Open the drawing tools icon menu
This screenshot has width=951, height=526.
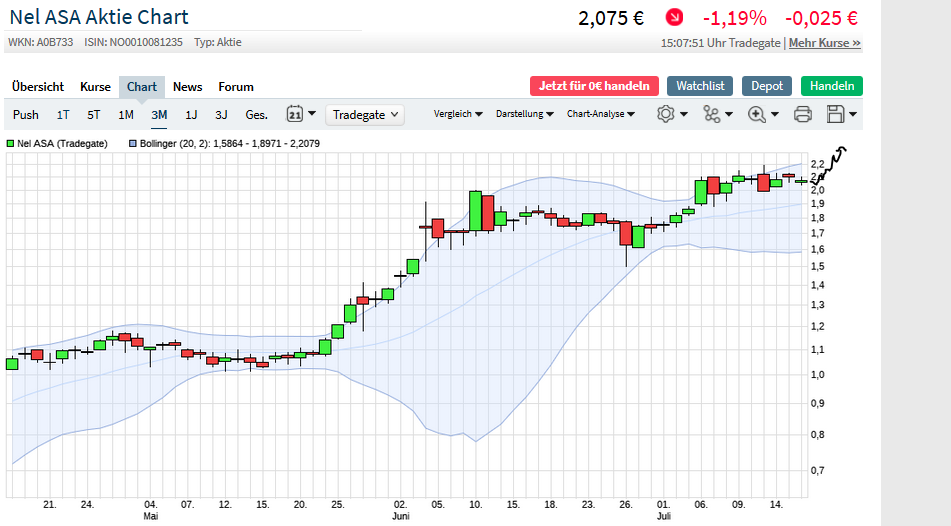coord(718,114)
